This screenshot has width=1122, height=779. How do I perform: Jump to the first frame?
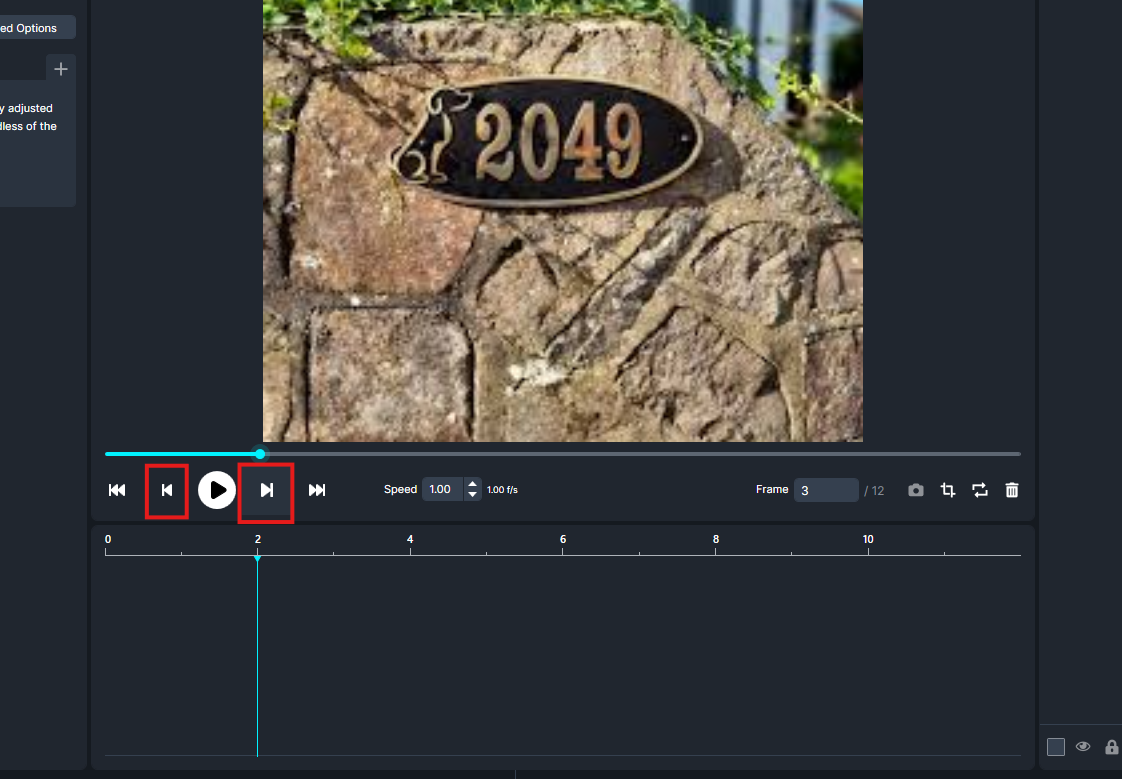click(117, 490)
